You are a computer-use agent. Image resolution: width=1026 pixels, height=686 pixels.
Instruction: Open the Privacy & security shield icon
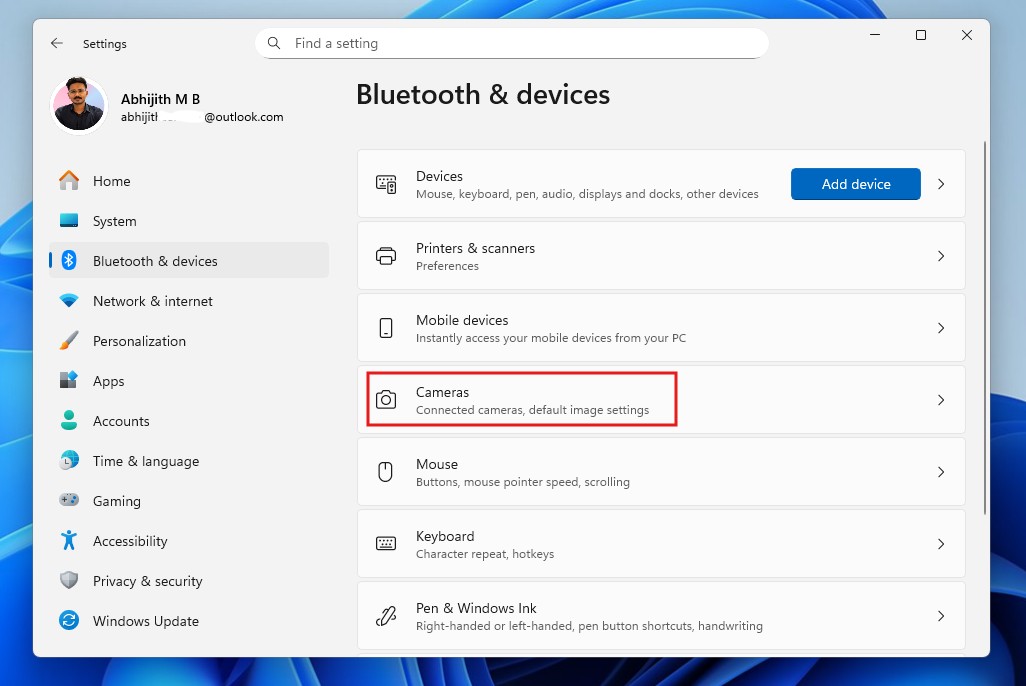pos(68,580)
